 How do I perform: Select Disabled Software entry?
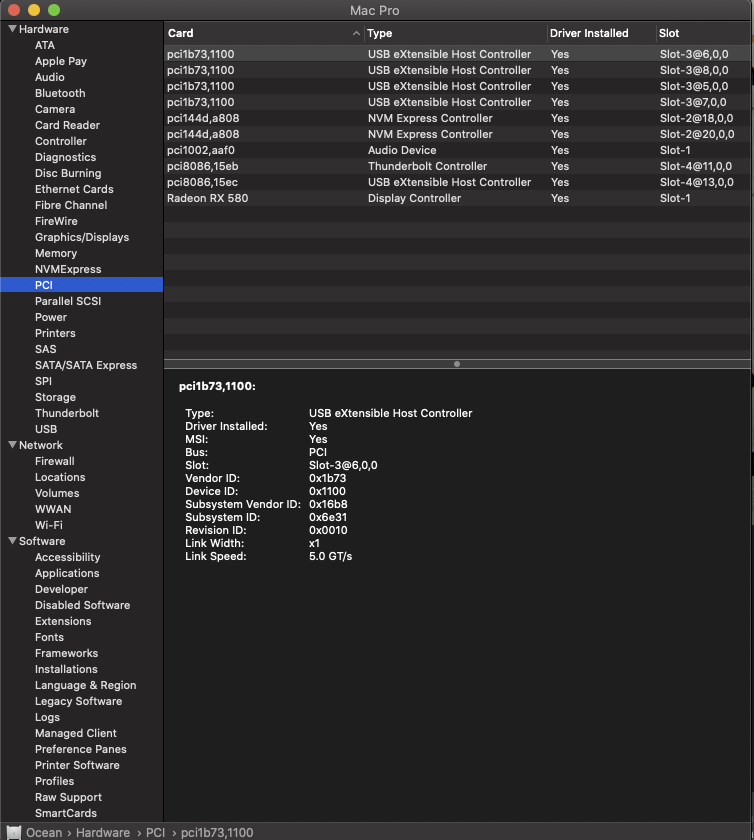pyautogui.click(x=83, y=605)
